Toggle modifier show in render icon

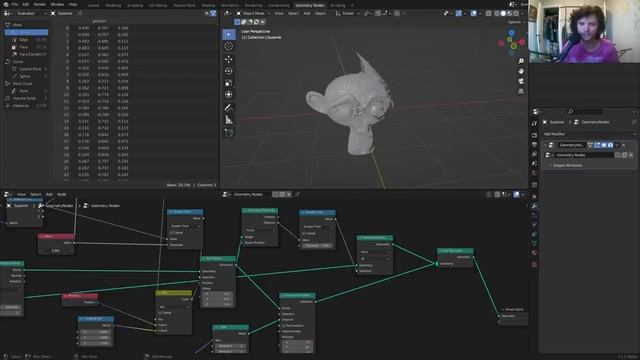(x=610, y=145)
